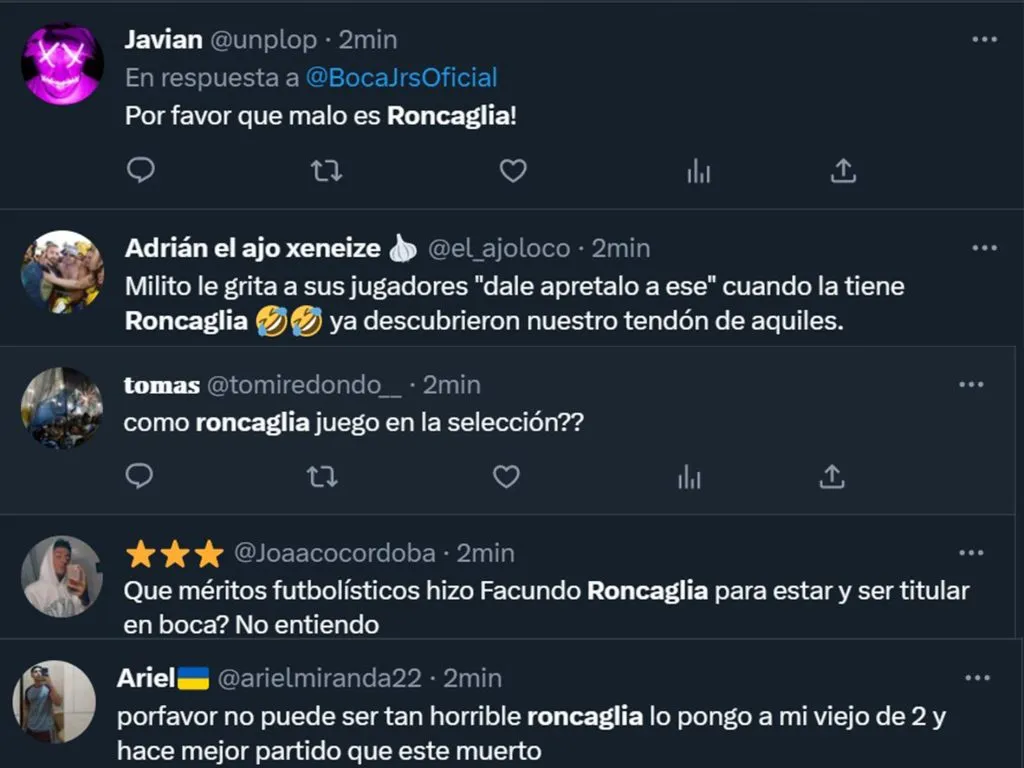Screen dimensions: 1024x768
Task: Share the tweet by tomas
Action: tap(831, 477)
